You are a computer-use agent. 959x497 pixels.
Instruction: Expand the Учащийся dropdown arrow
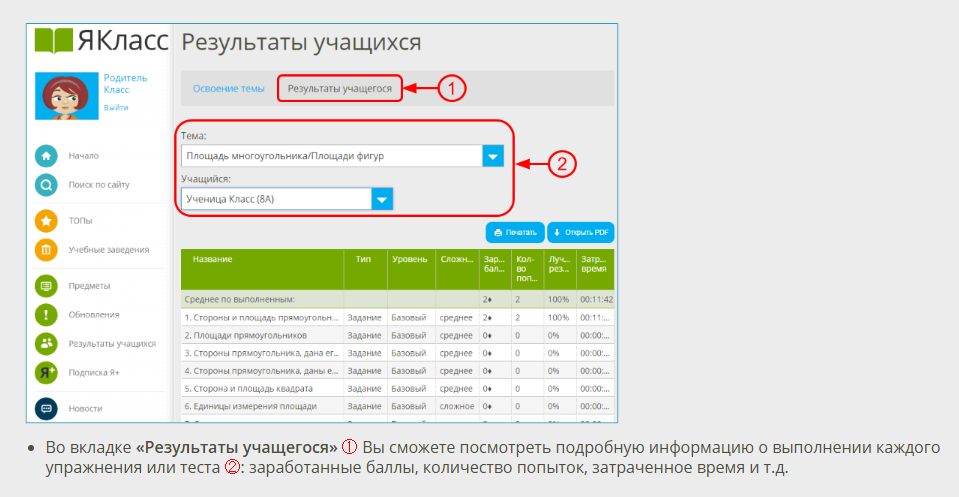[381, 199]
